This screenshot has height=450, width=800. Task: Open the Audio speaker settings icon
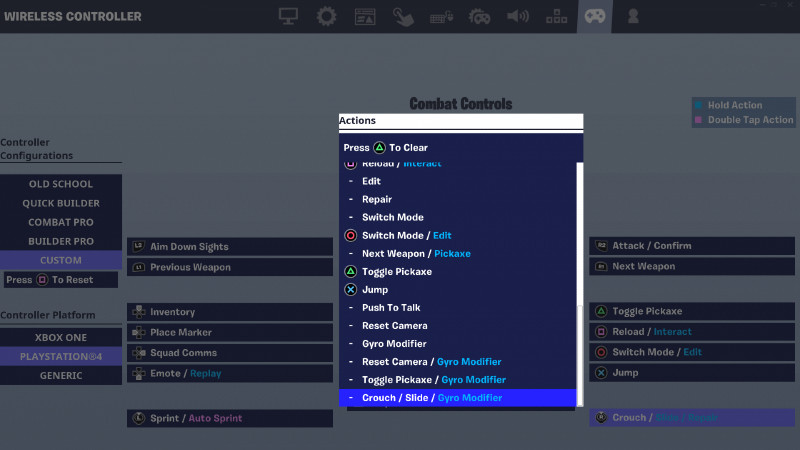coord(518,17)
